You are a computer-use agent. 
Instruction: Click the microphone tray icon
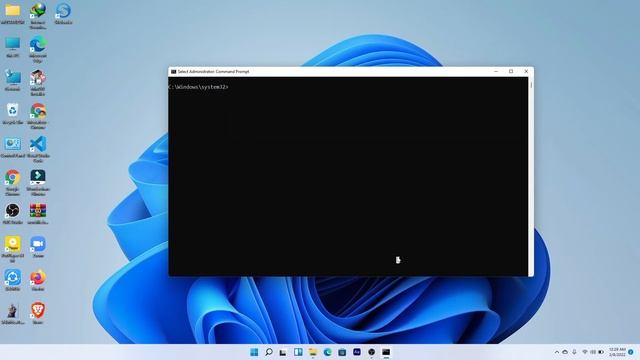[574, 352]
